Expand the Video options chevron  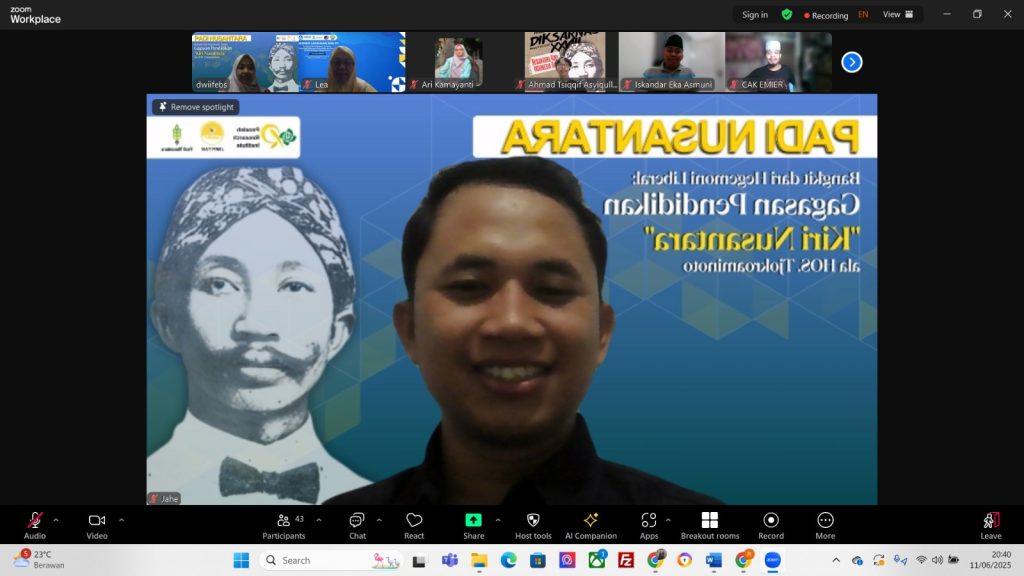pyautogui.click(x=121, y=519)
